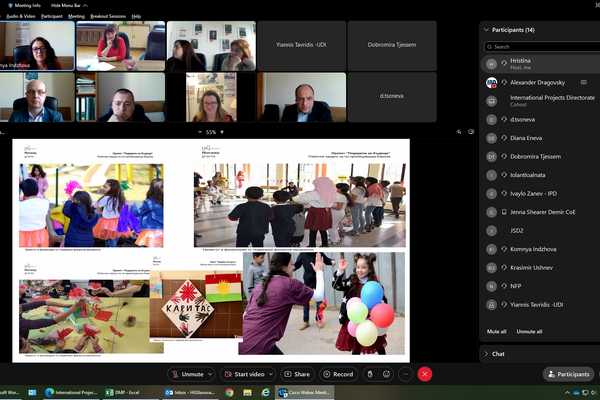Viewport: 600px width, 400px height.
Task: Open Edge International Projects taskbar button
Action: coord(71,392)
